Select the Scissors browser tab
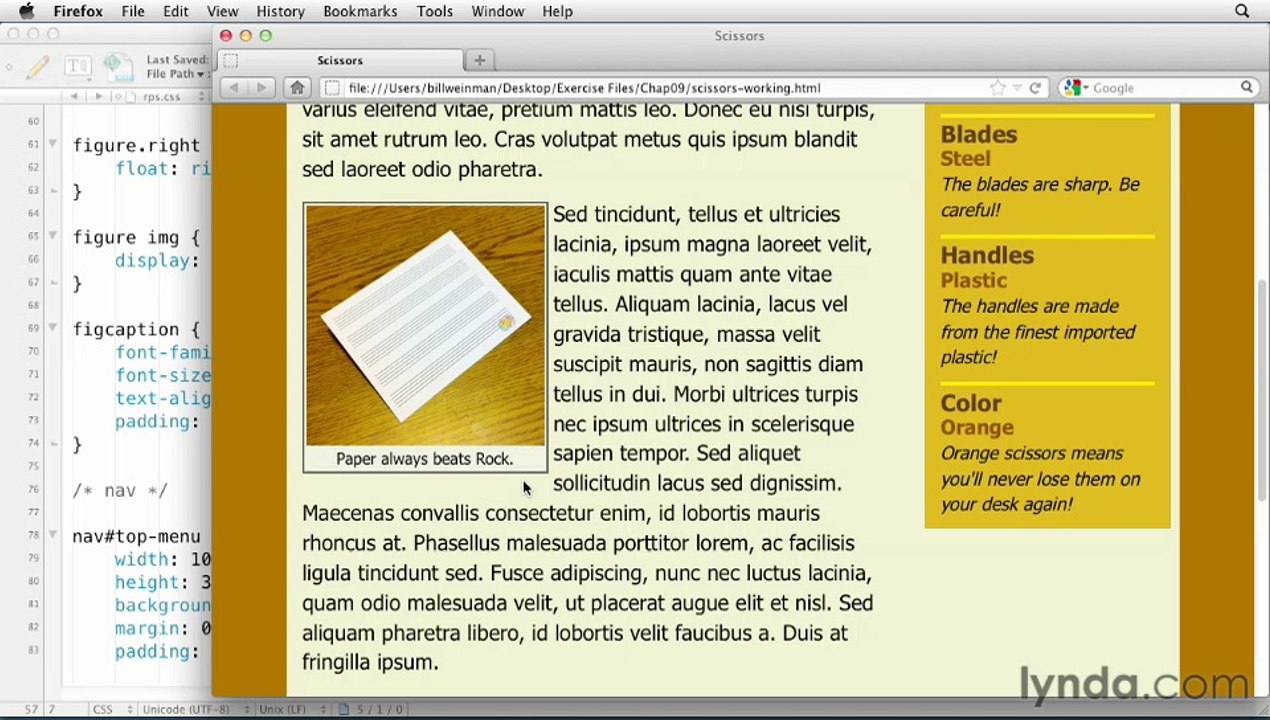The width and height of the screenshot is (1270, 720). pos(340,60)
